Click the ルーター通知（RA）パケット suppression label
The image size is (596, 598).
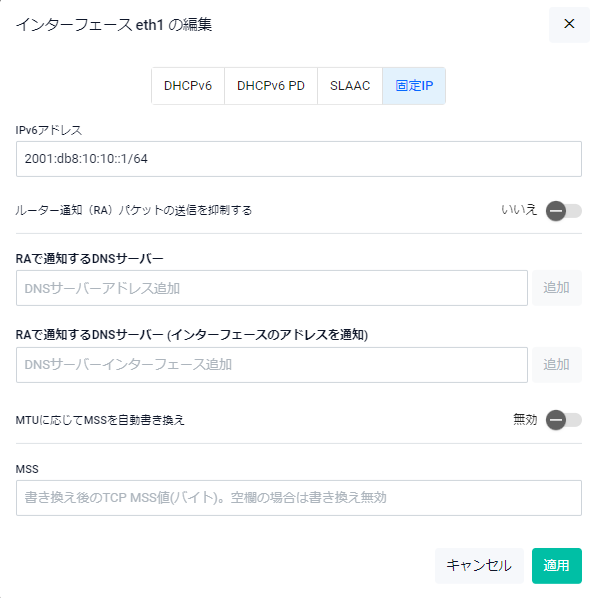coord(133,210)
